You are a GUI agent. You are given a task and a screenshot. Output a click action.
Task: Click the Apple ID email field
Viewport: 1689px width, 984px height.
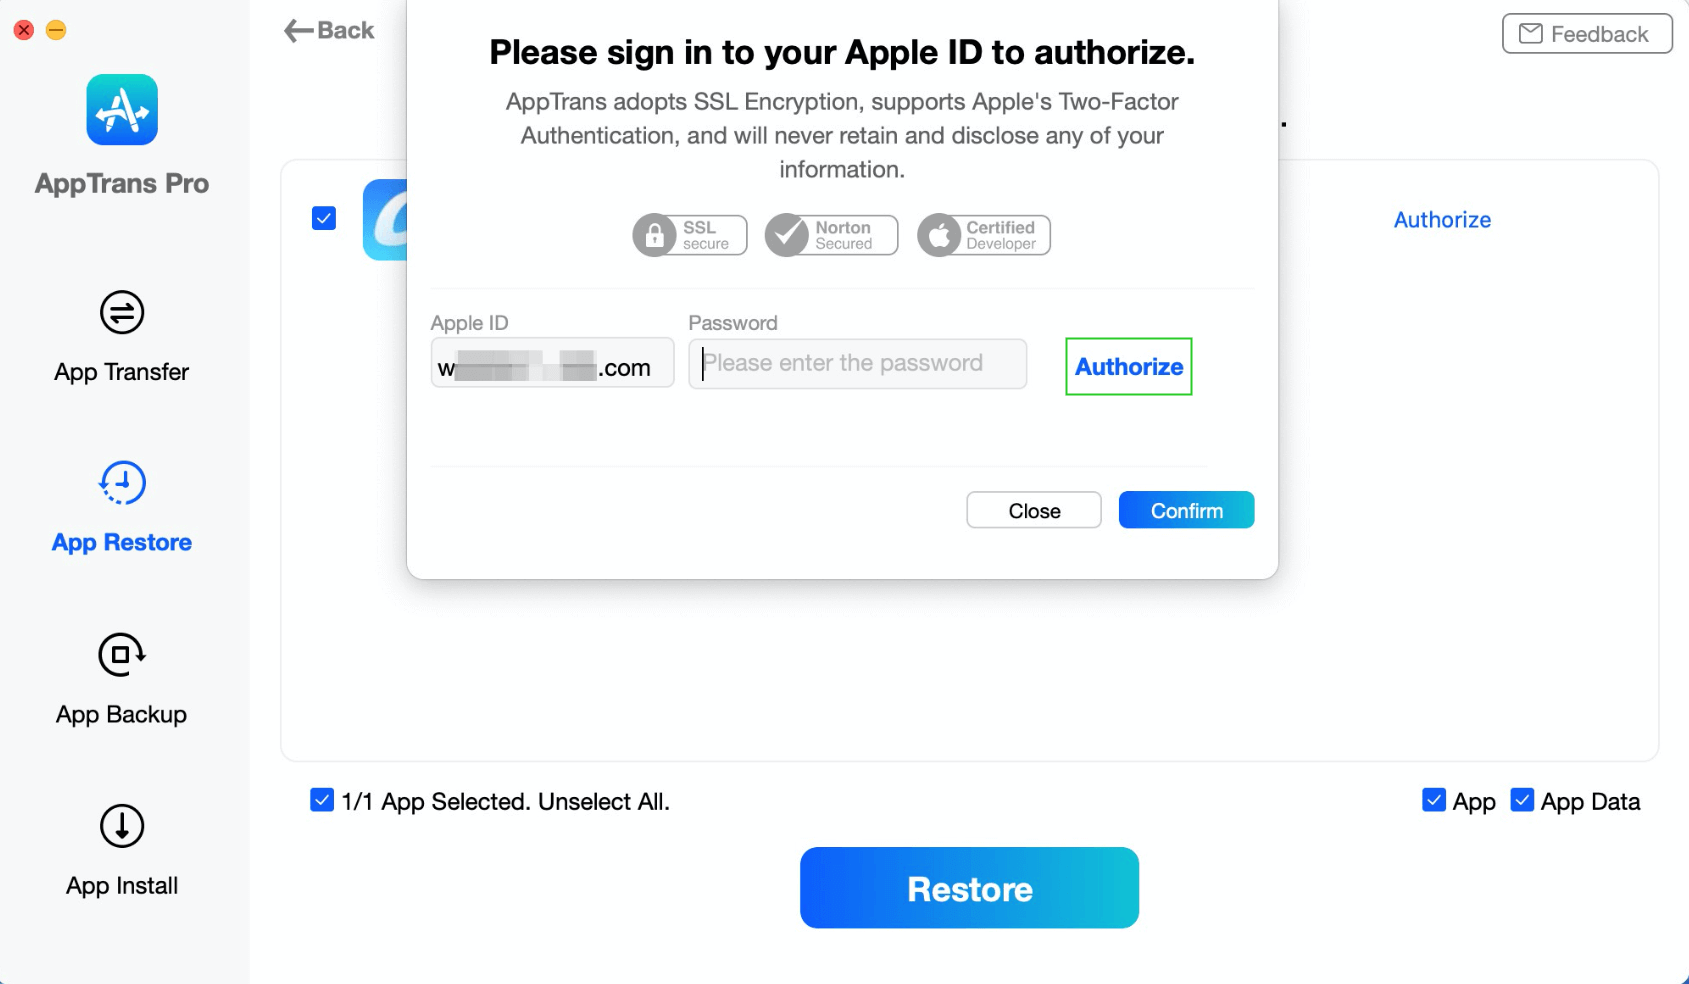click(552, 364)
